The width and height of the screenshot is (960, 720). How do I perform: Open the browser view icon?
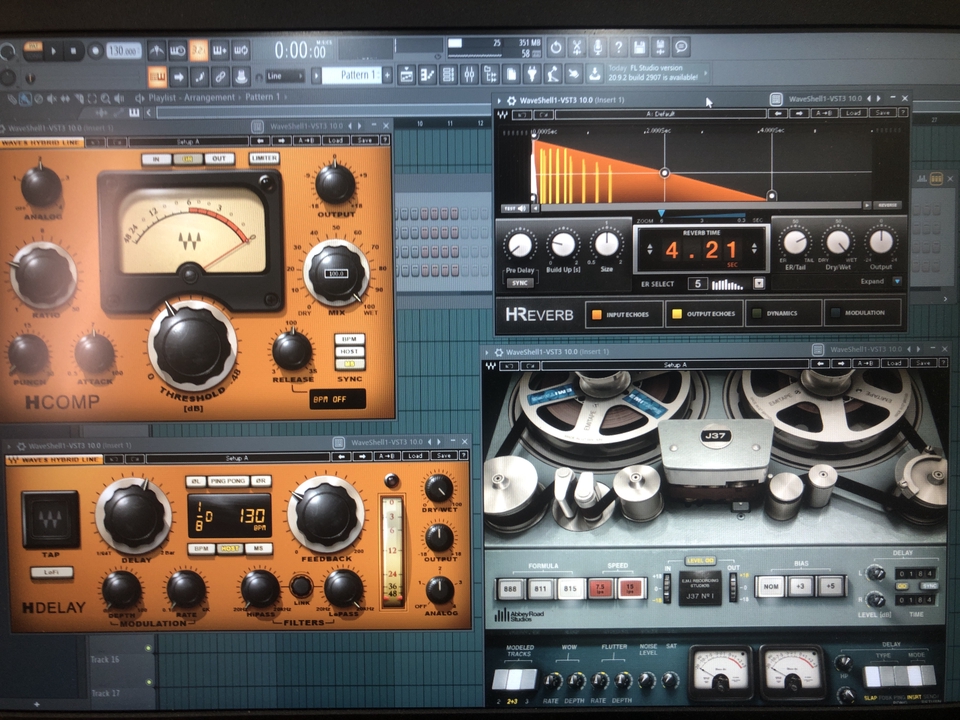(x=490, y=75)
